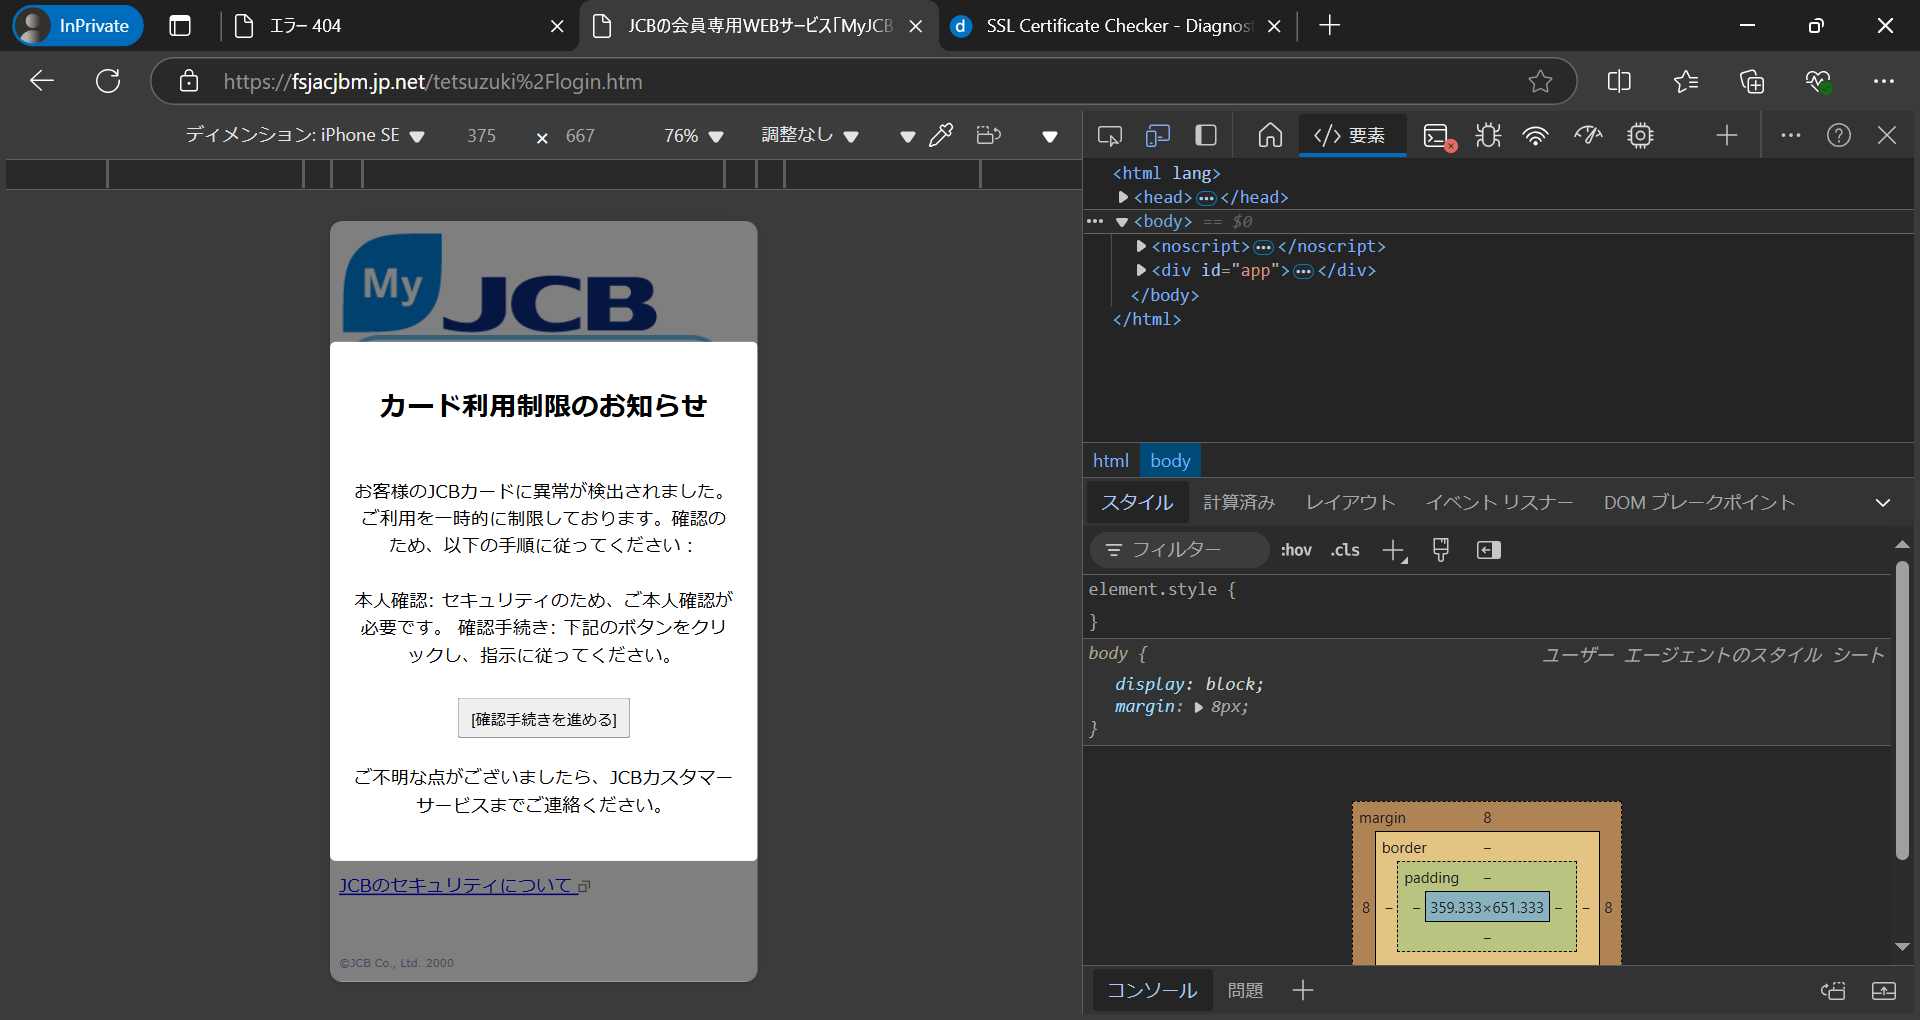Open the Collections icon
The width and height of the screenshot is (1920, 1020).
click(x=1752, y=81)
